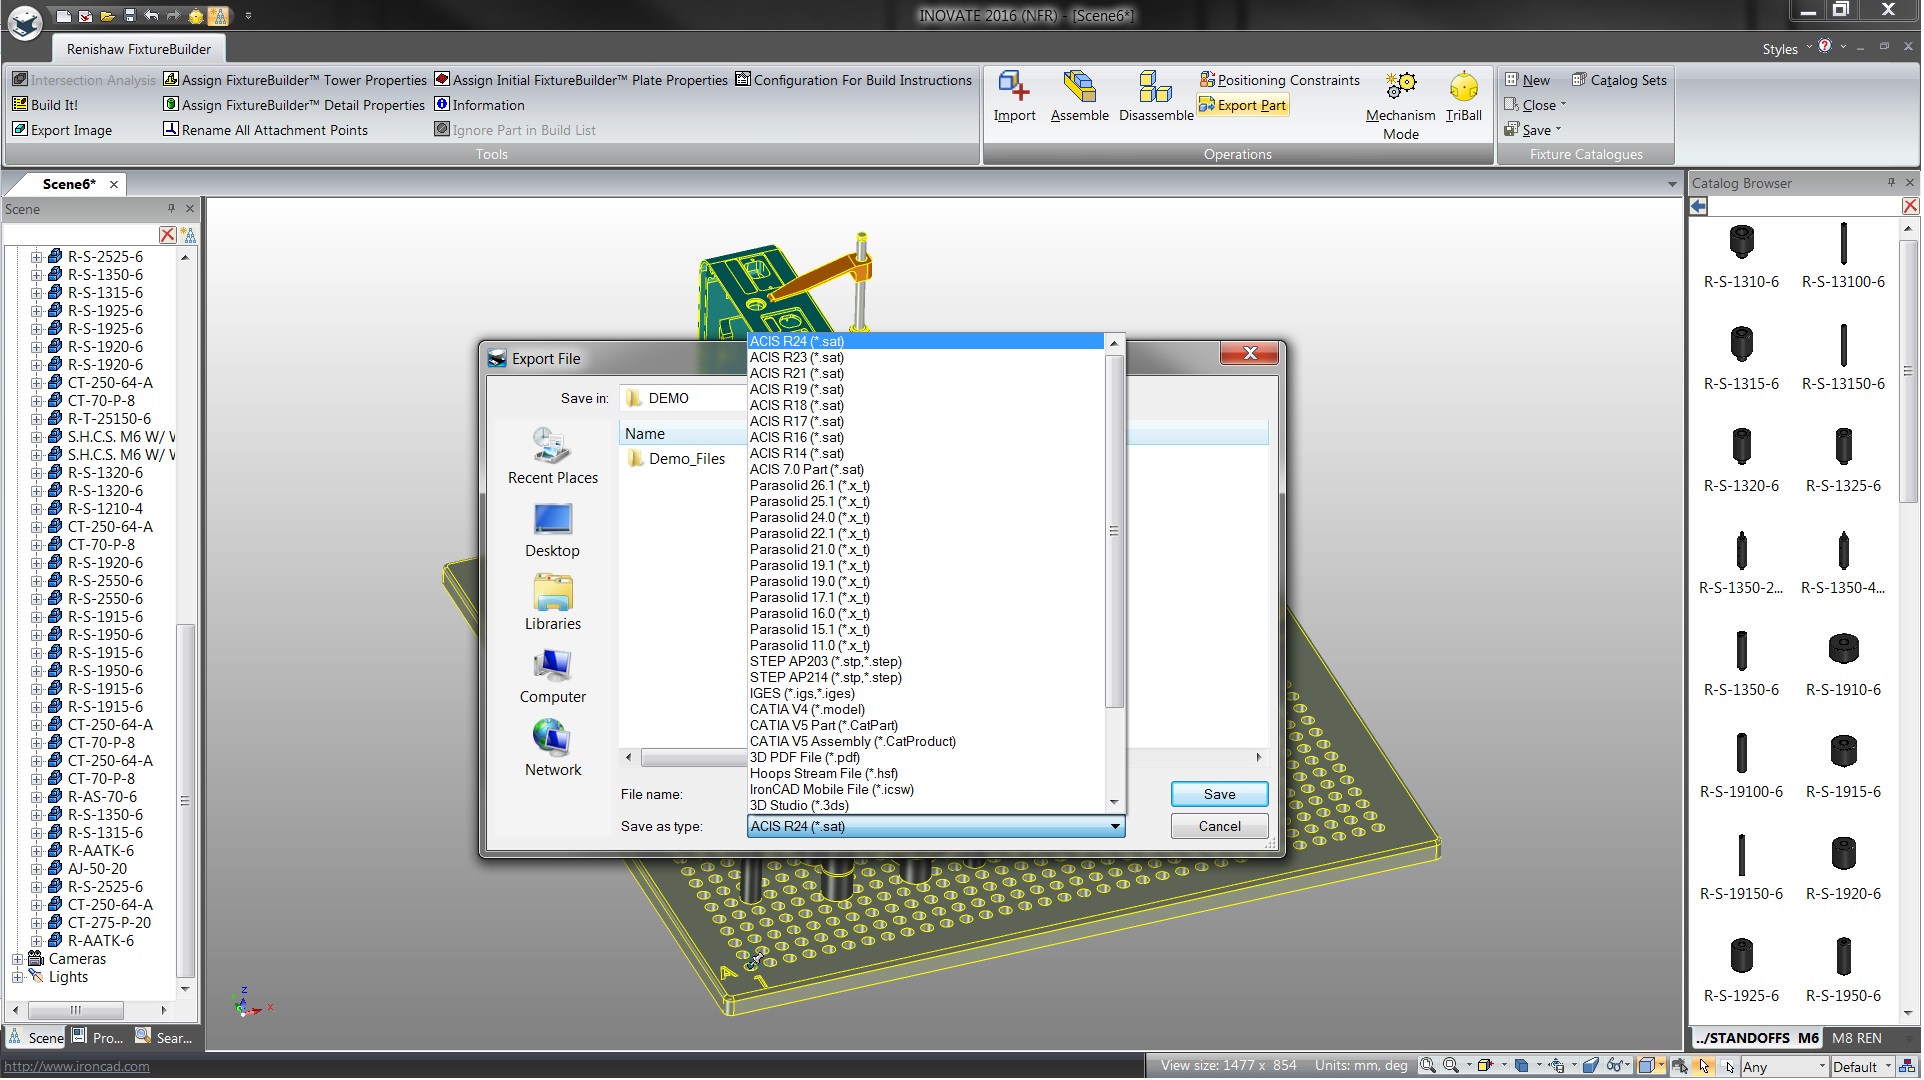Choose 3D PDF File format option
Image resolution: width=1924 pixels, height=1080 pixels.
[804, 758]
